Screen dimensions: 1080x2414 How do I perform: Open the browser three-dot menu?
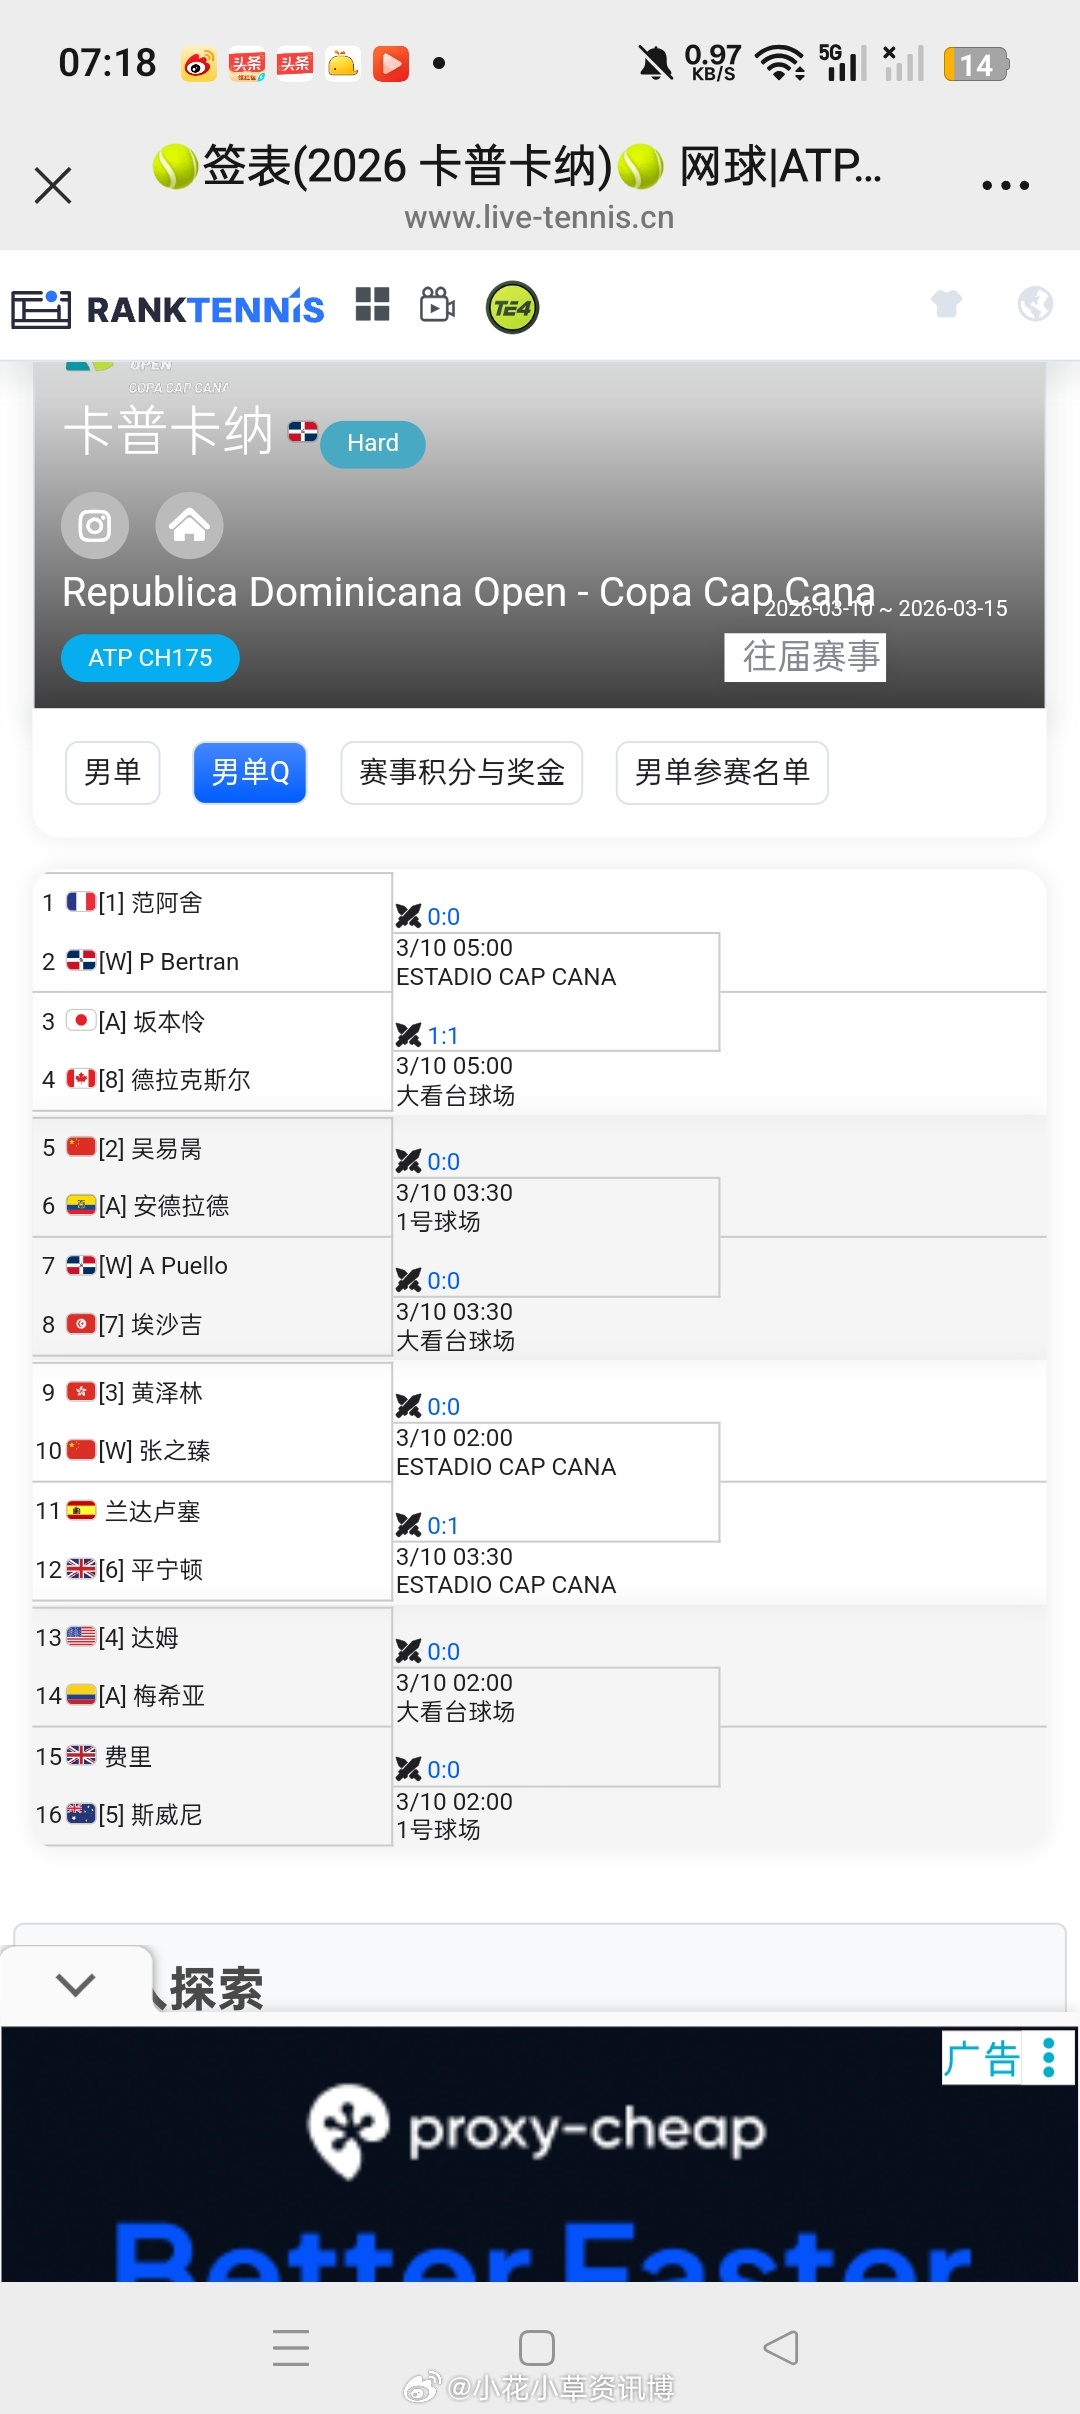pyautogui.click(x=1006, y=185)
